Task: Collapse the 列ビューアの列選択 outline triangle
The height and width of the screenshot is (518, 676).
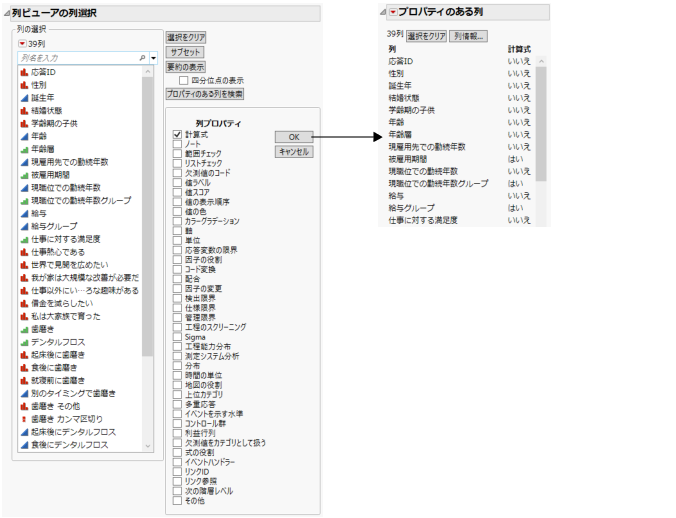Action: 7,13
